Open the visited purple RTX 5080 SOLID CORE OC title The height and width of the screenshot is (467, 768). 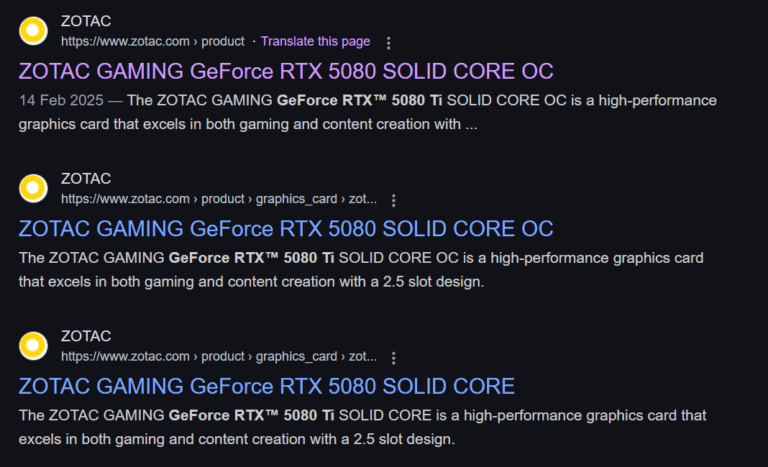click(286, 72)
